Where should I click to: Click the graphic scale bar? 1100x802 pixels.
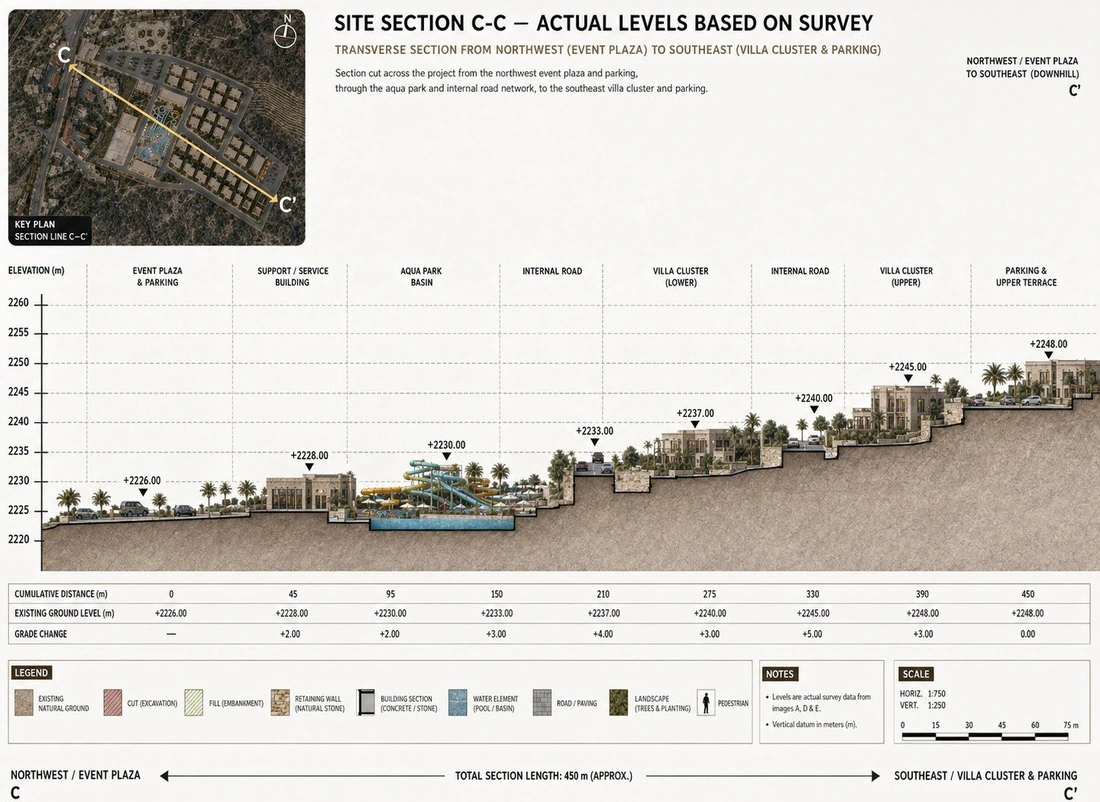click(x=984, y=736)
